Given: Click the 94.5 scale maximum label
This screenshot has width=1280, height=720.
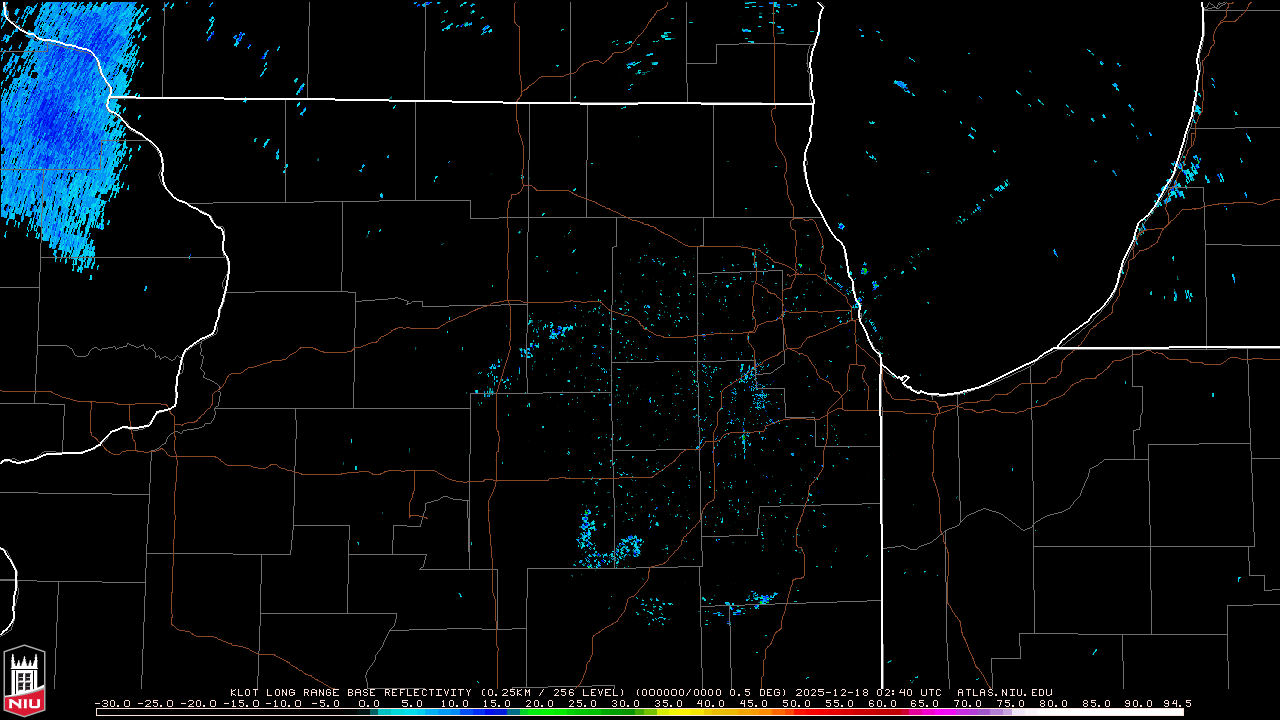Looking at the screenshot, I should coord(1177,703).
